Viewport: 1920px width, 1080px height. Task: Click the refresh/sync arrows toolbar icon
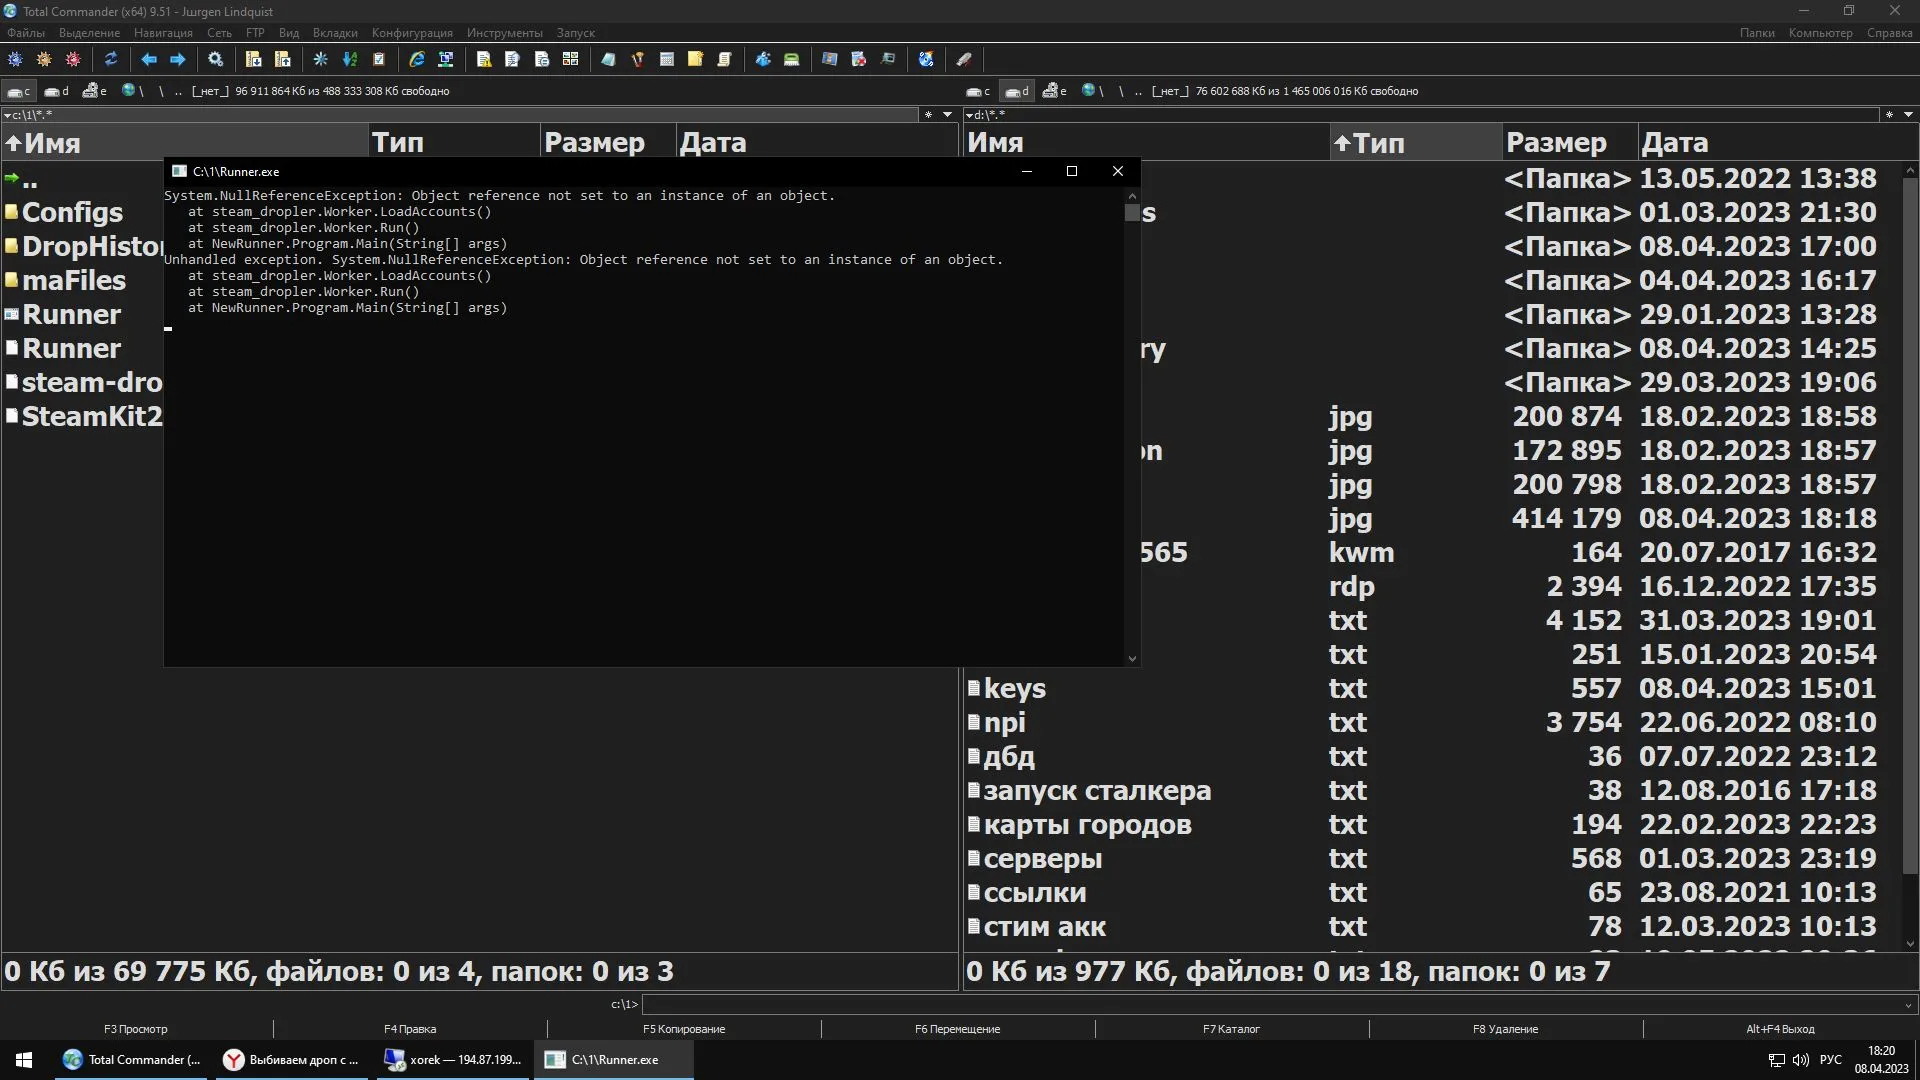pos(111,59)
